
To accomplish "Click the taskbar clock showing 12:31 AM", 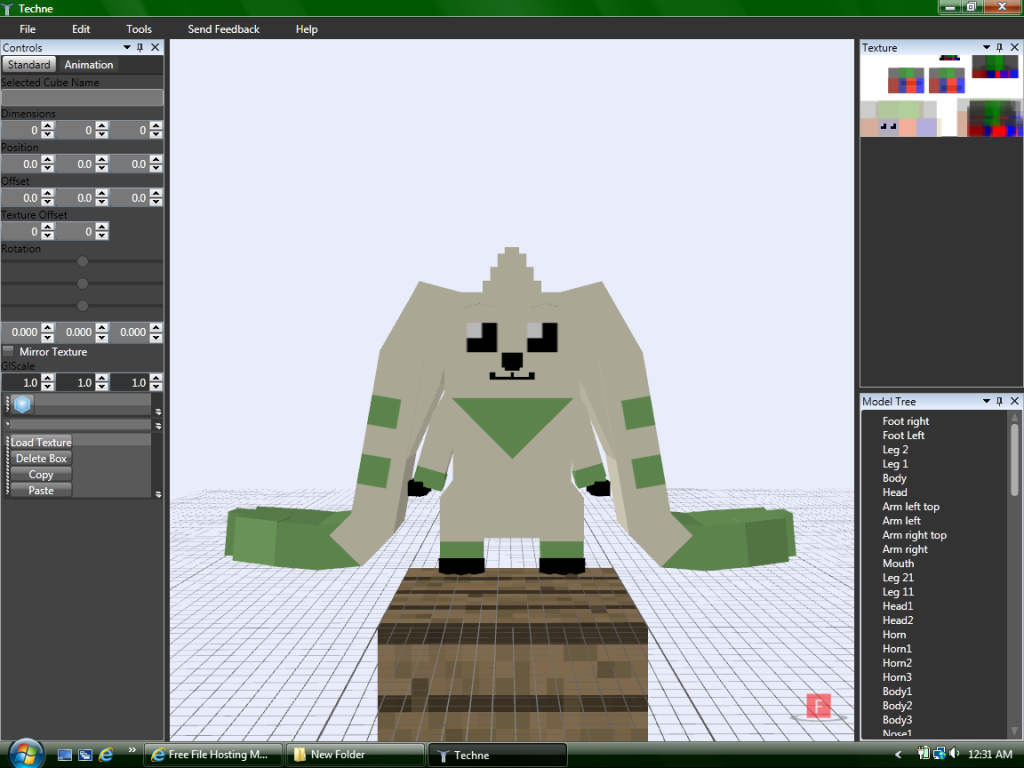I will 989,754.
